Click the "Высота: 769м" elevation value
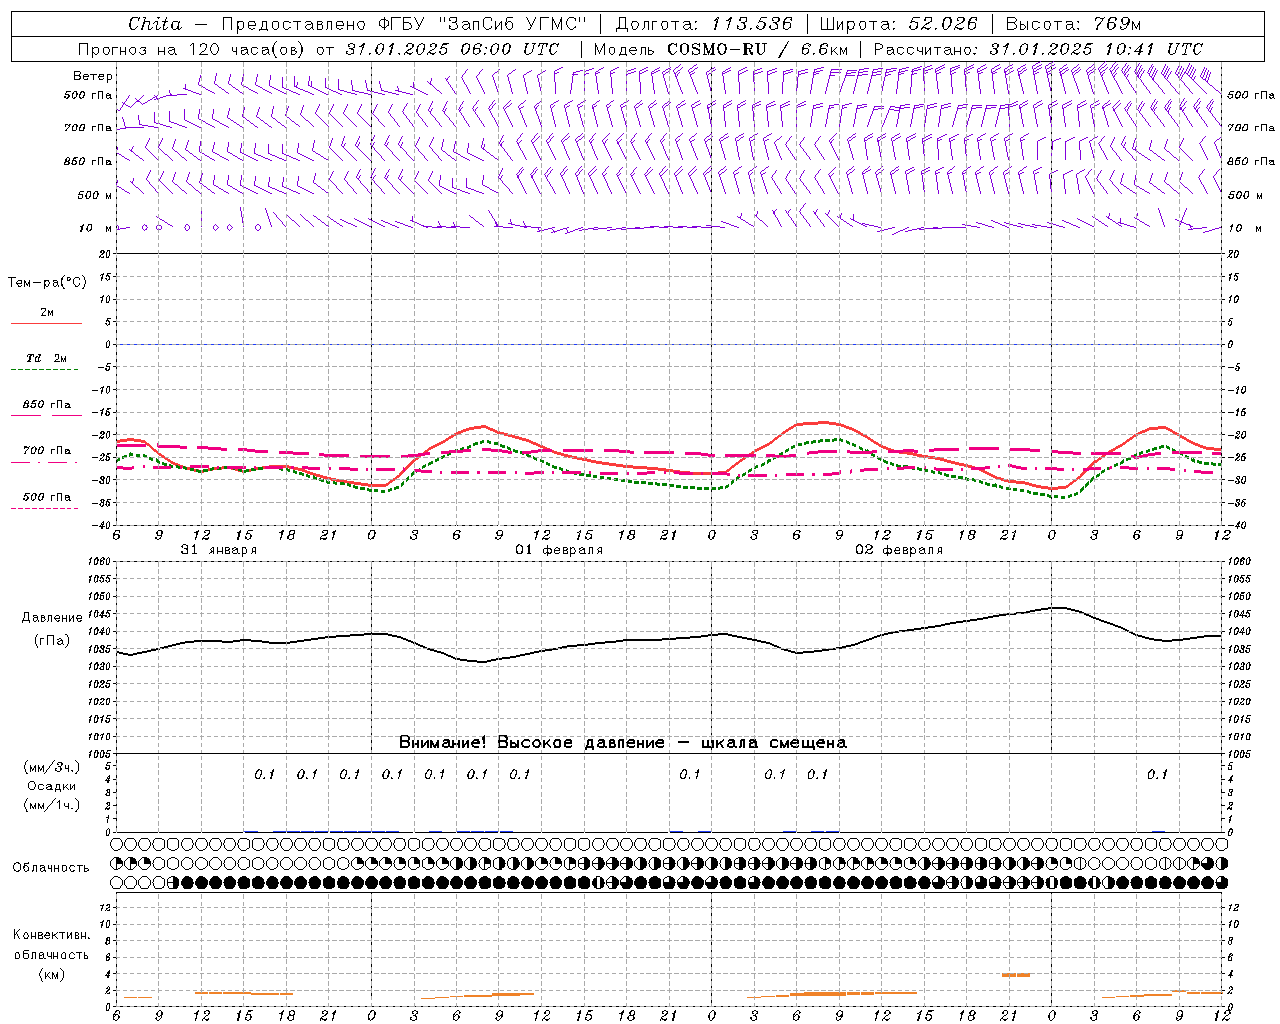 tap(1073, 24)
